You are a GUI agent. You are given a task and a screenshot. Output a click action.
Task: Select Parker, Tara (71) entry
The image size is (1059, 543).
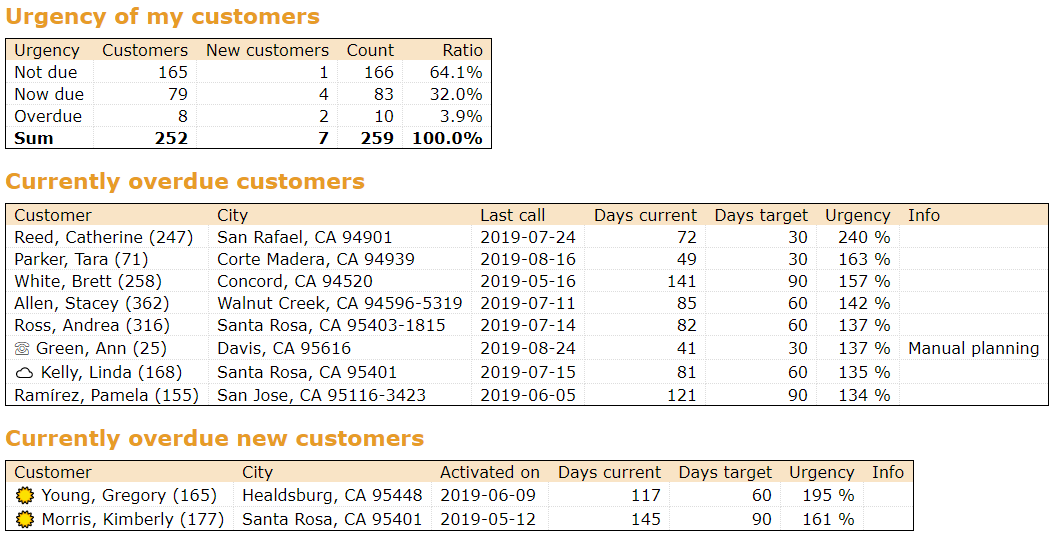[81, 259]
